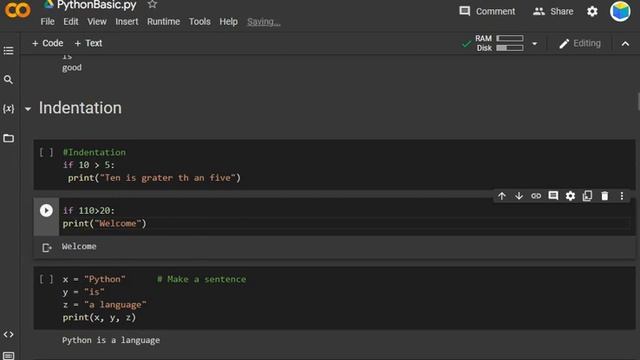Viewport: 640px width, 360px height.
Task: Open notebook settings gear icon
Action: pos(592,11)
